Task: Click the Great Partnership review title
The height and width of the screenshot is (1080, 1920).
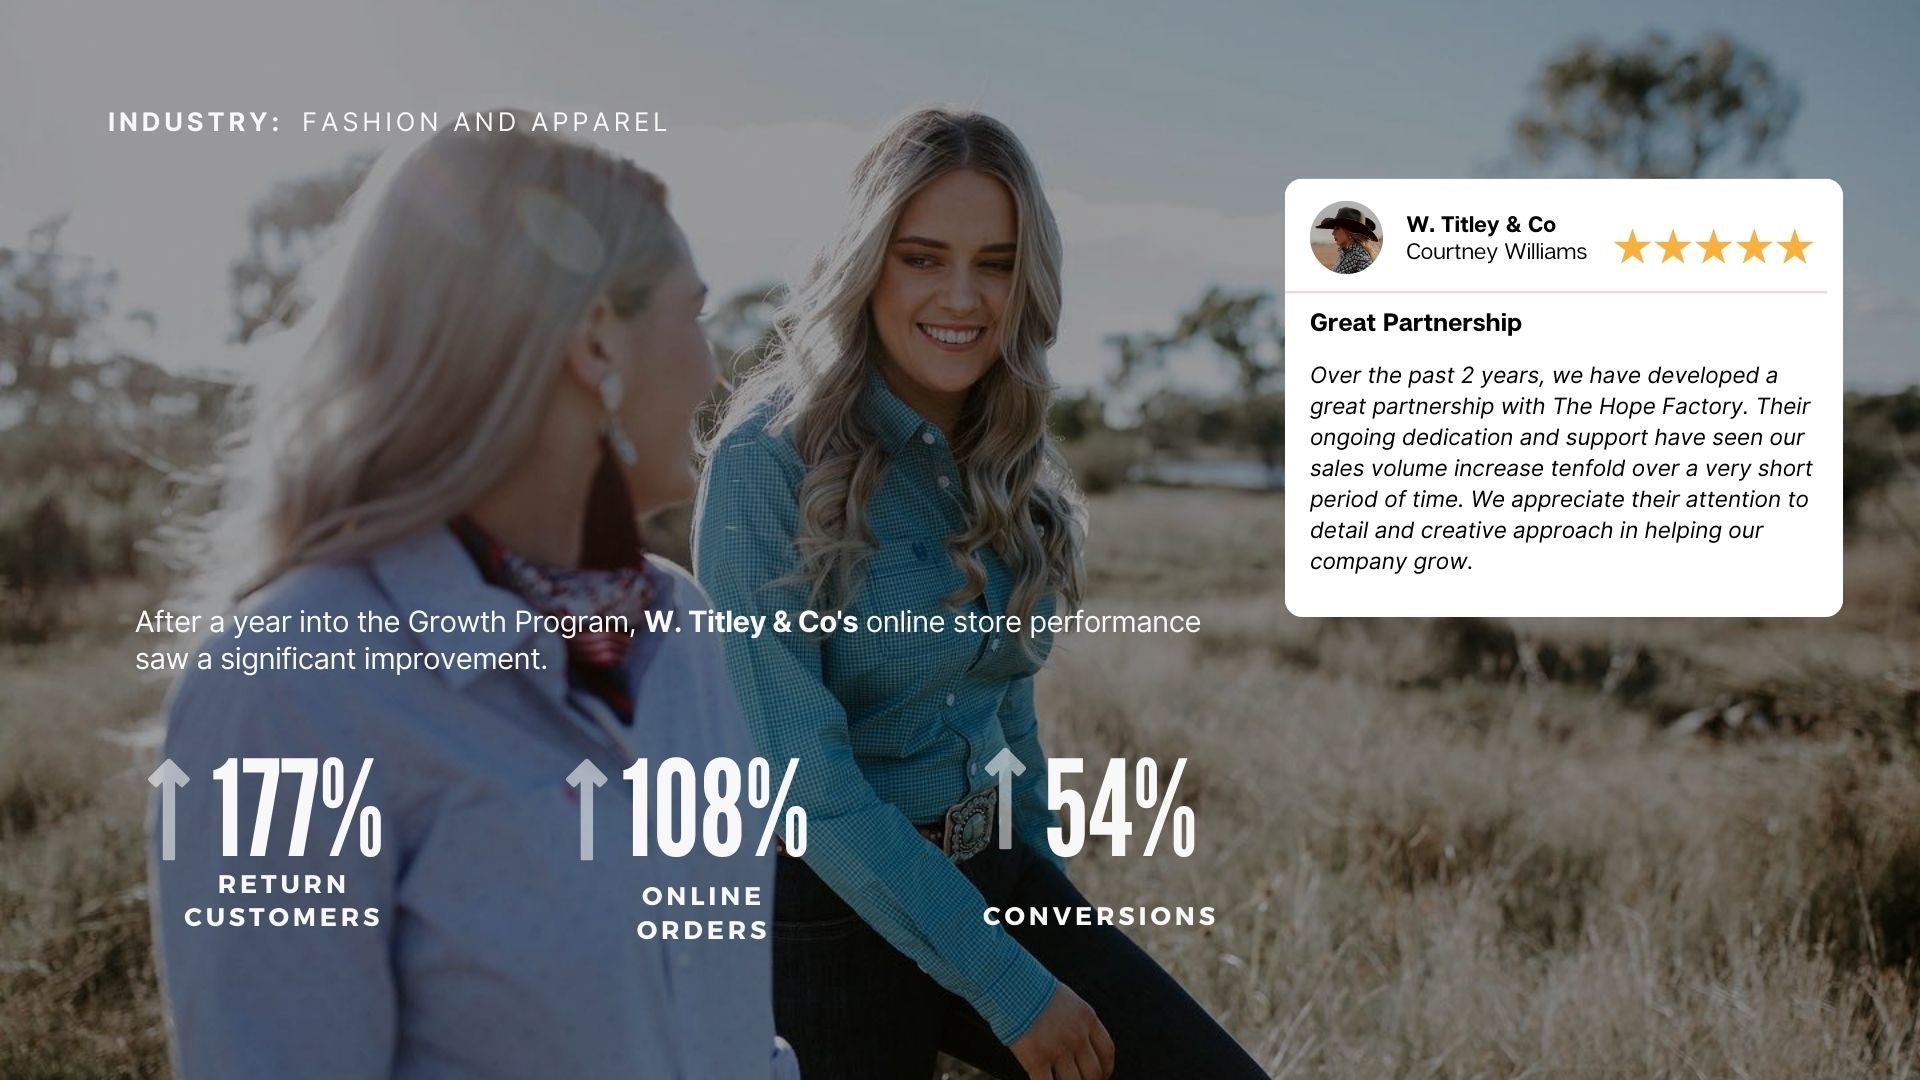Action: coord(1415,323)
